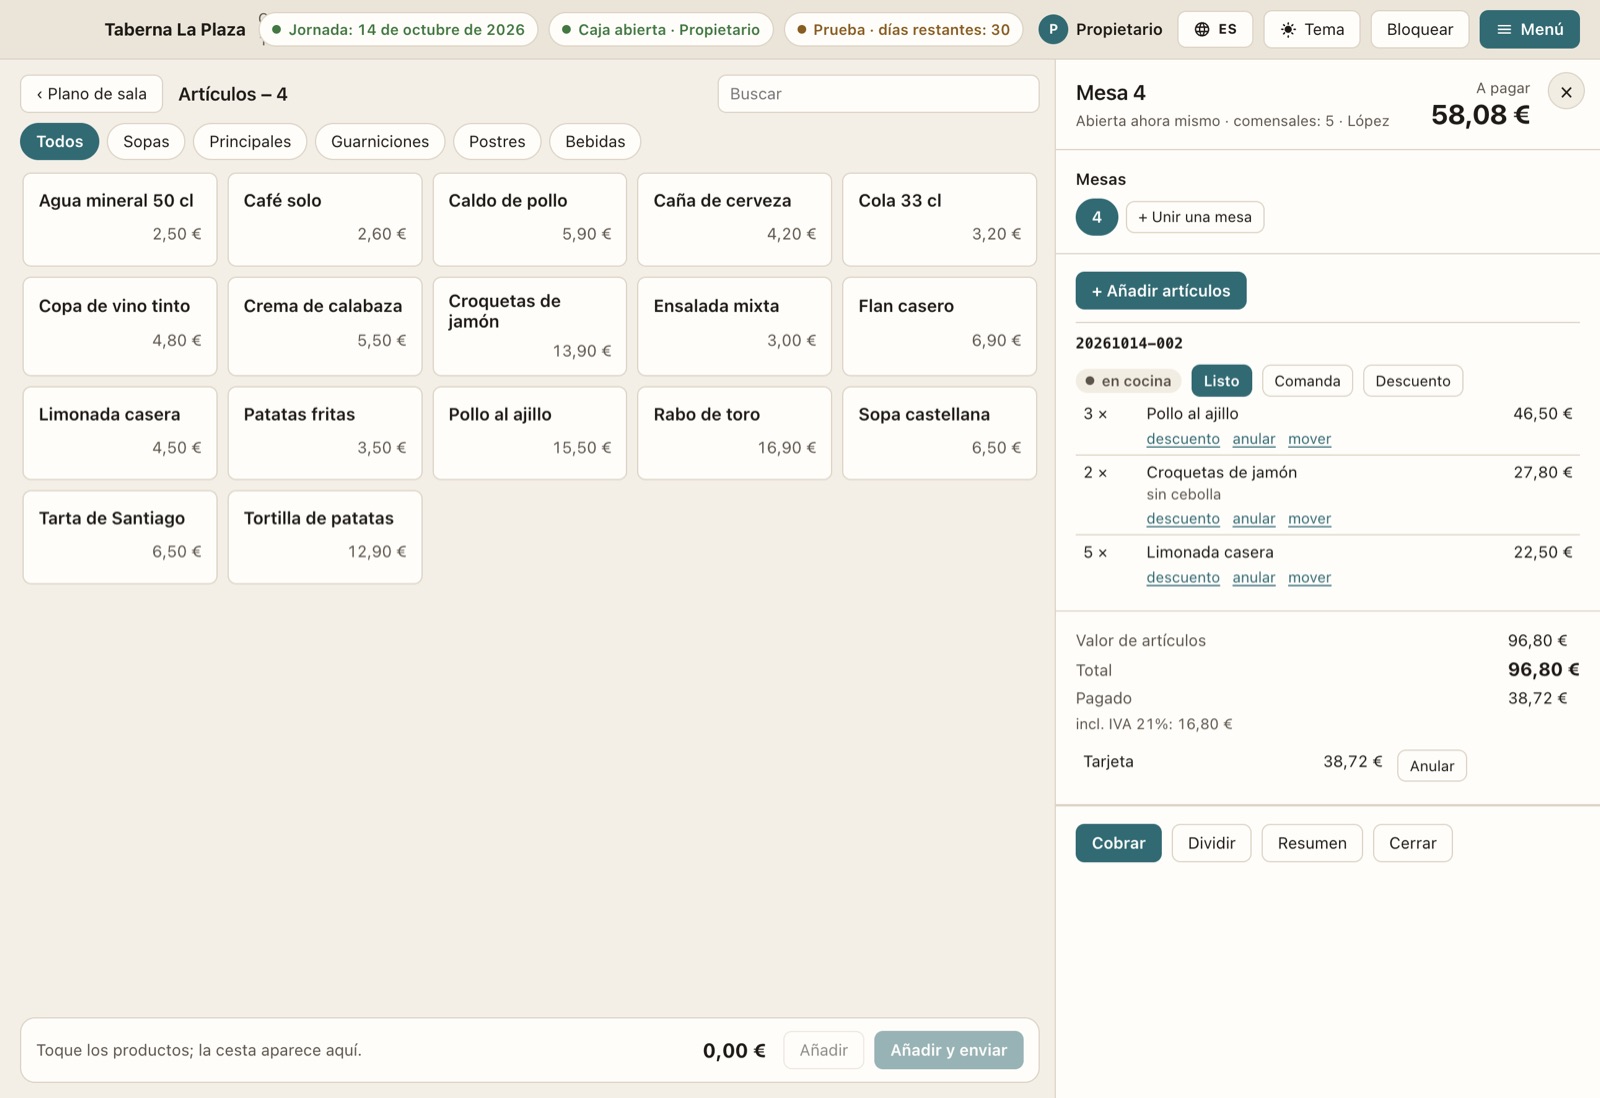The height and width of the screenshot is (1098, 1600).
Task: Lock the screen with Bloquear
Action: tap(1419, 29)
